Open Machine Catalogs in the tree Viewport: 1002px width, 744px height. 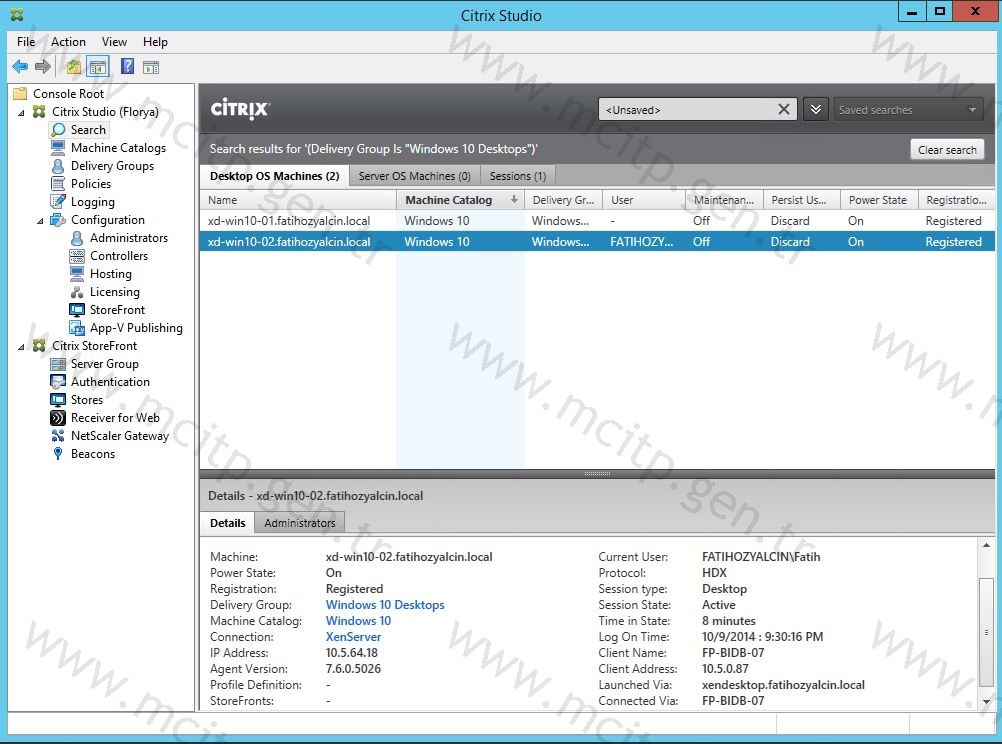coord(118,148)
